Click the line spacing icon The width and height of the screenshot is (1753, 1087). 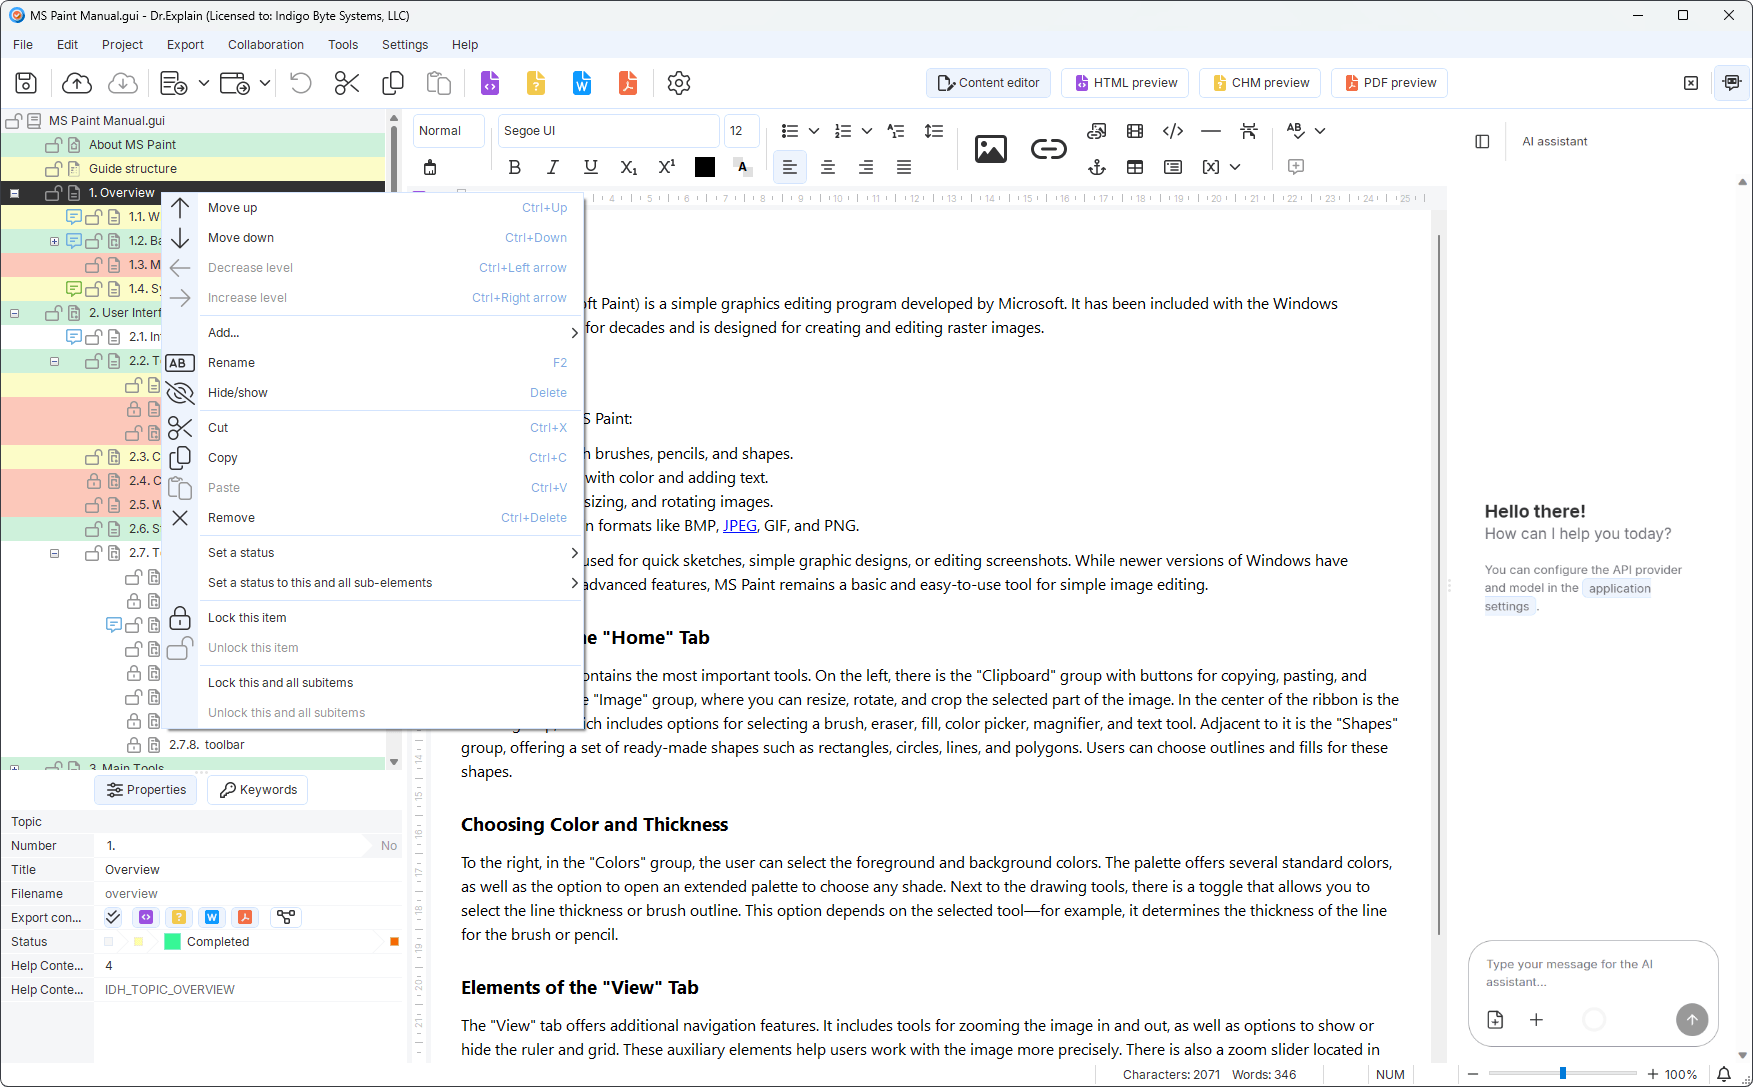[934, 131]
